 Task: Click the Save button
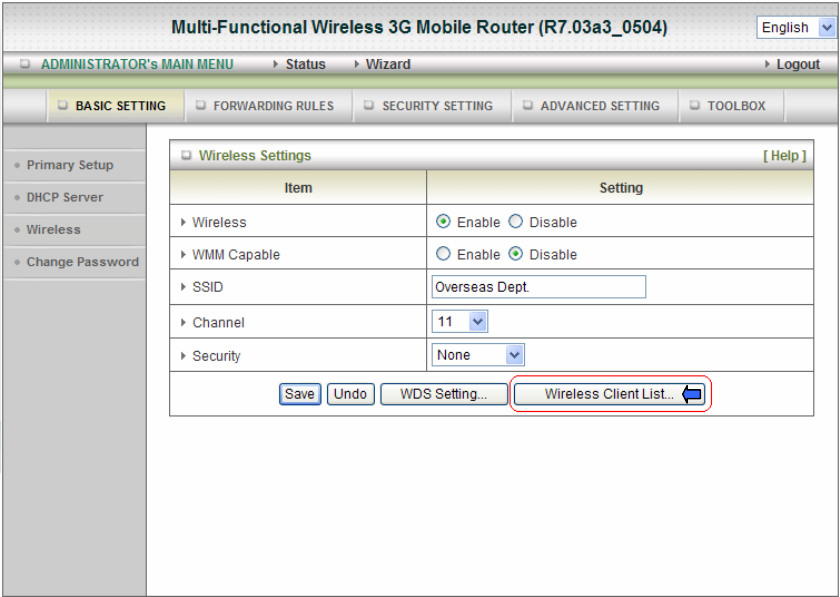click(300, 394)
